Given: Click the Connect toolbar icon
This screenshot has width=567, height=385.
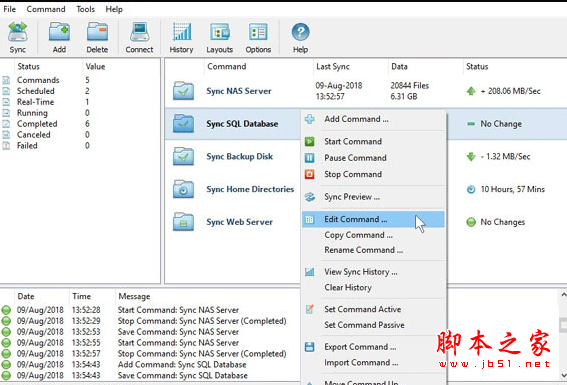Looking at the screenshot, I should click(139, 31).
